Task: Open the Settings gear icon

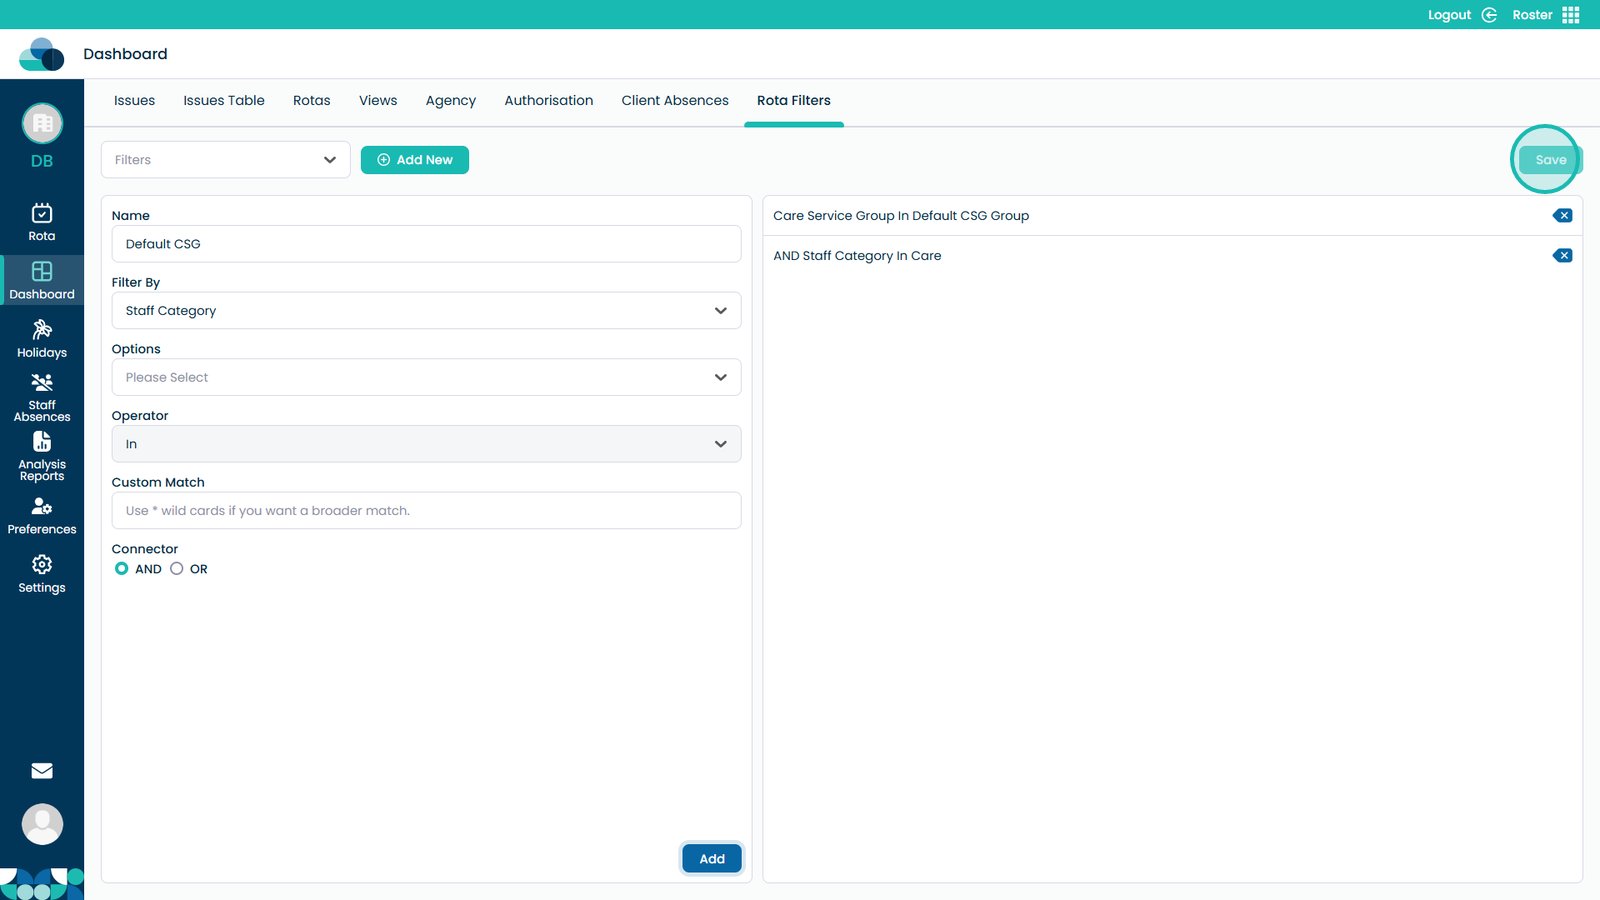Action: (42, 565)
